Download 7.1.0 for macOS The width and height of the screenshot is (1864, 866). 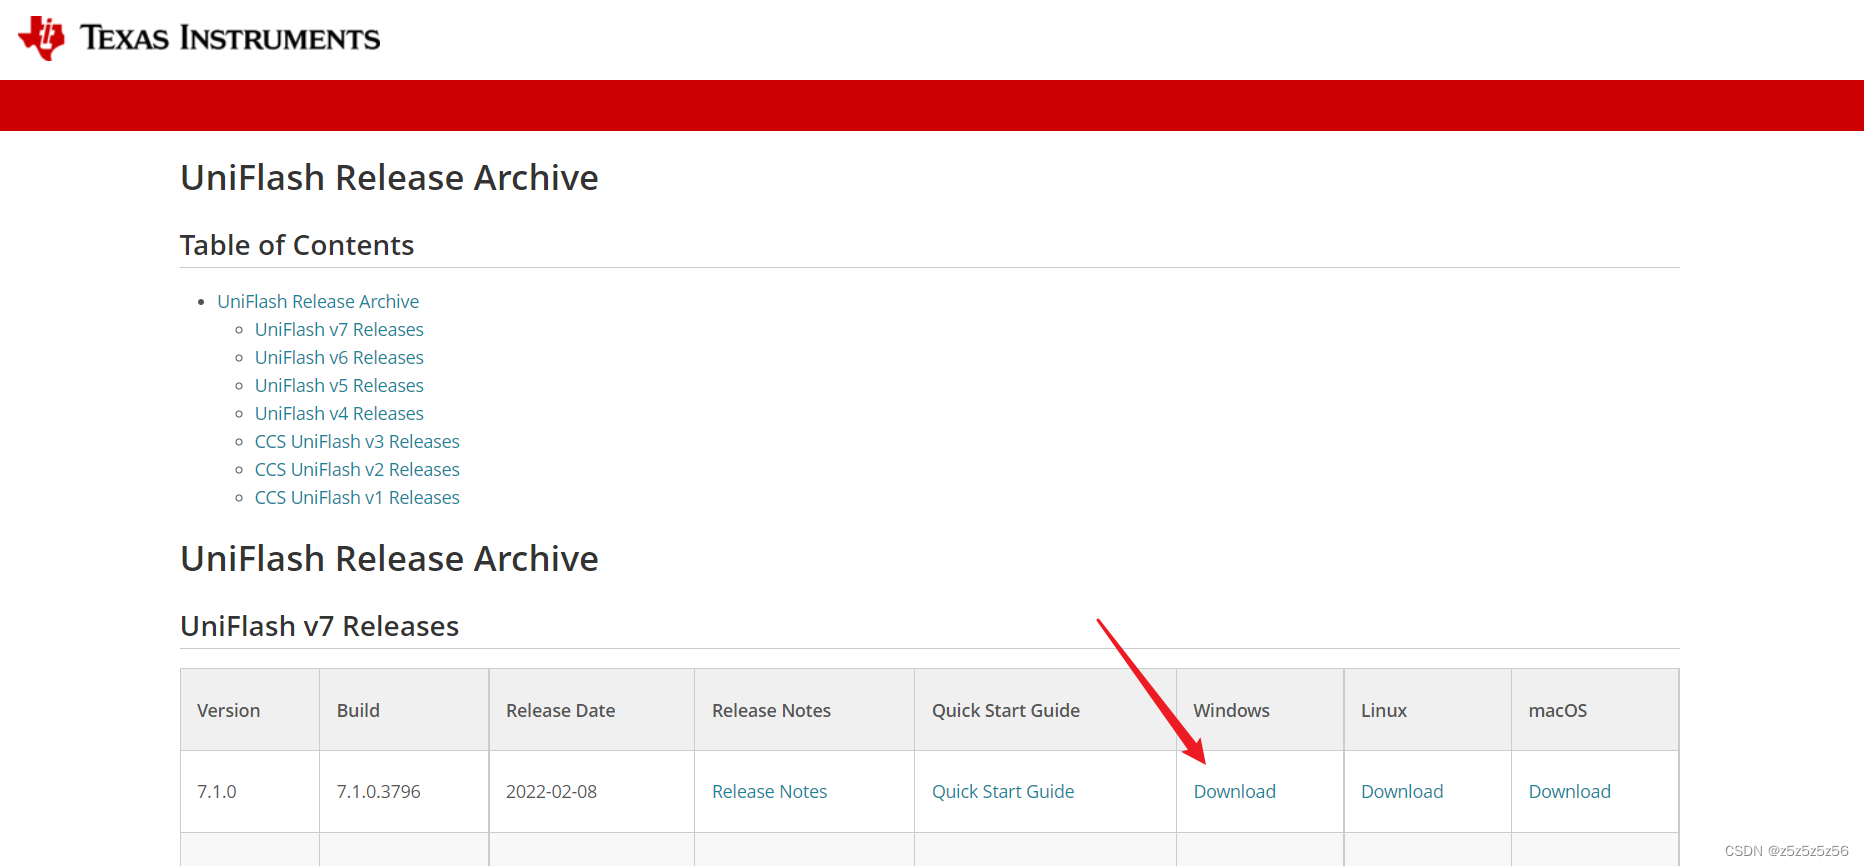[x=1569, y=791]
